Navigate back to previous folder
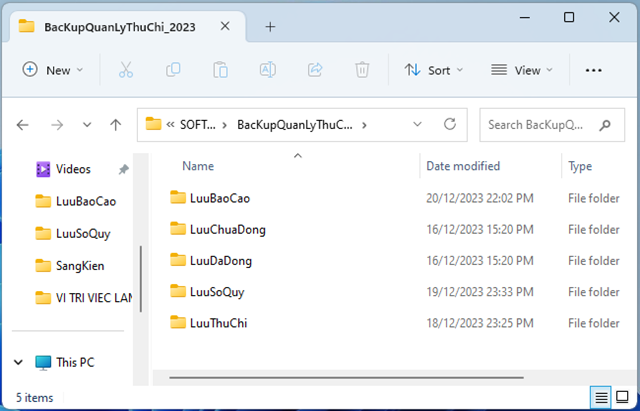Screen dimensions: 640x411 pyautogui.click(x=23, y=125)
